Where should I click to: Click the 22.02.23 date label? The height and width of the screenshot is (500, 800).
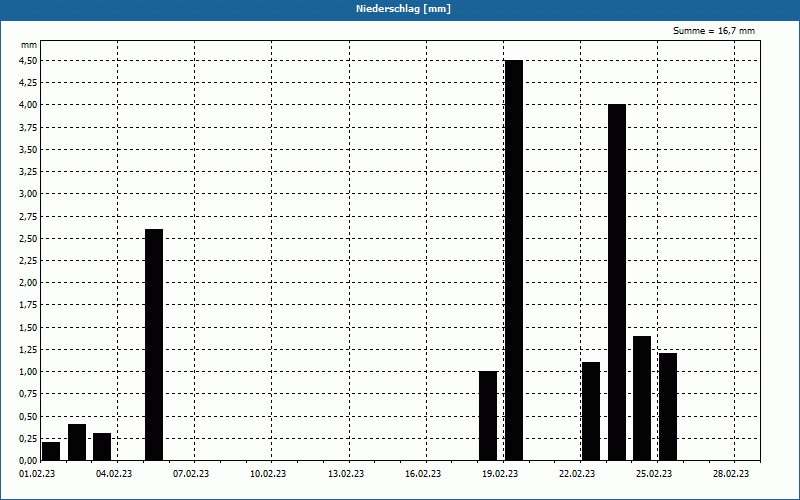tap(577, 474)
